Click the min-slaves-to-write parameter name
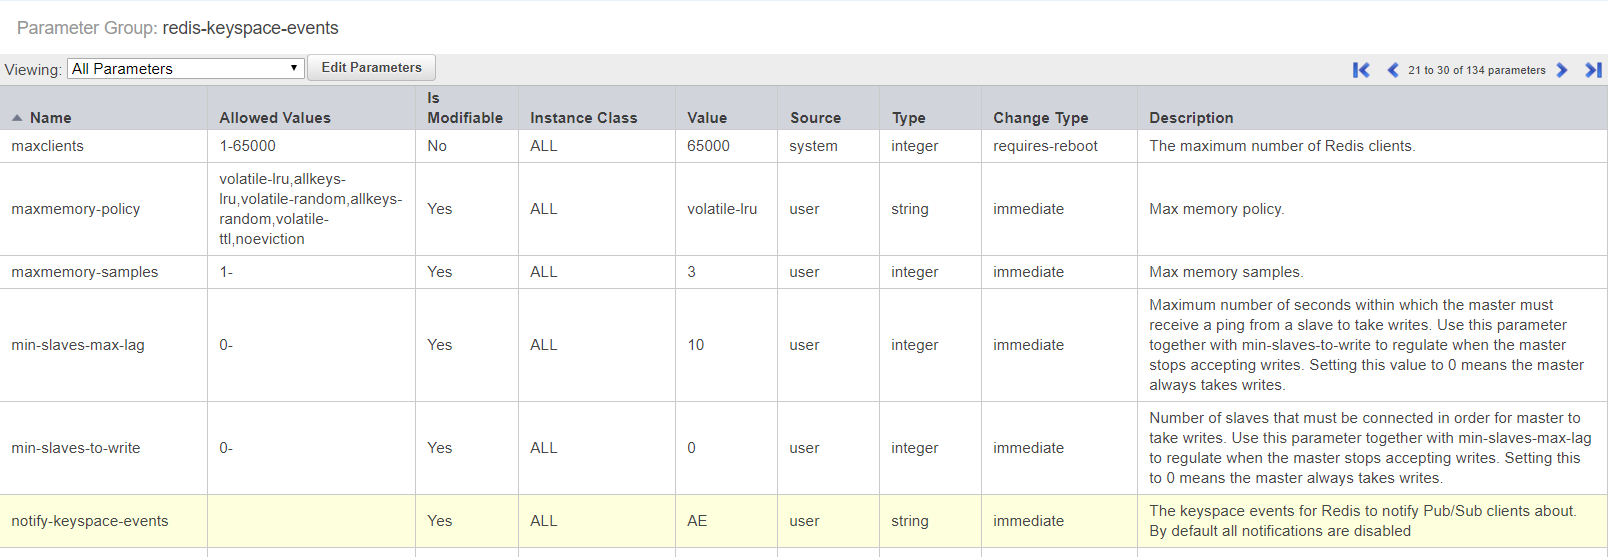This screenshot has width=1608, height=557. point(76,448)
